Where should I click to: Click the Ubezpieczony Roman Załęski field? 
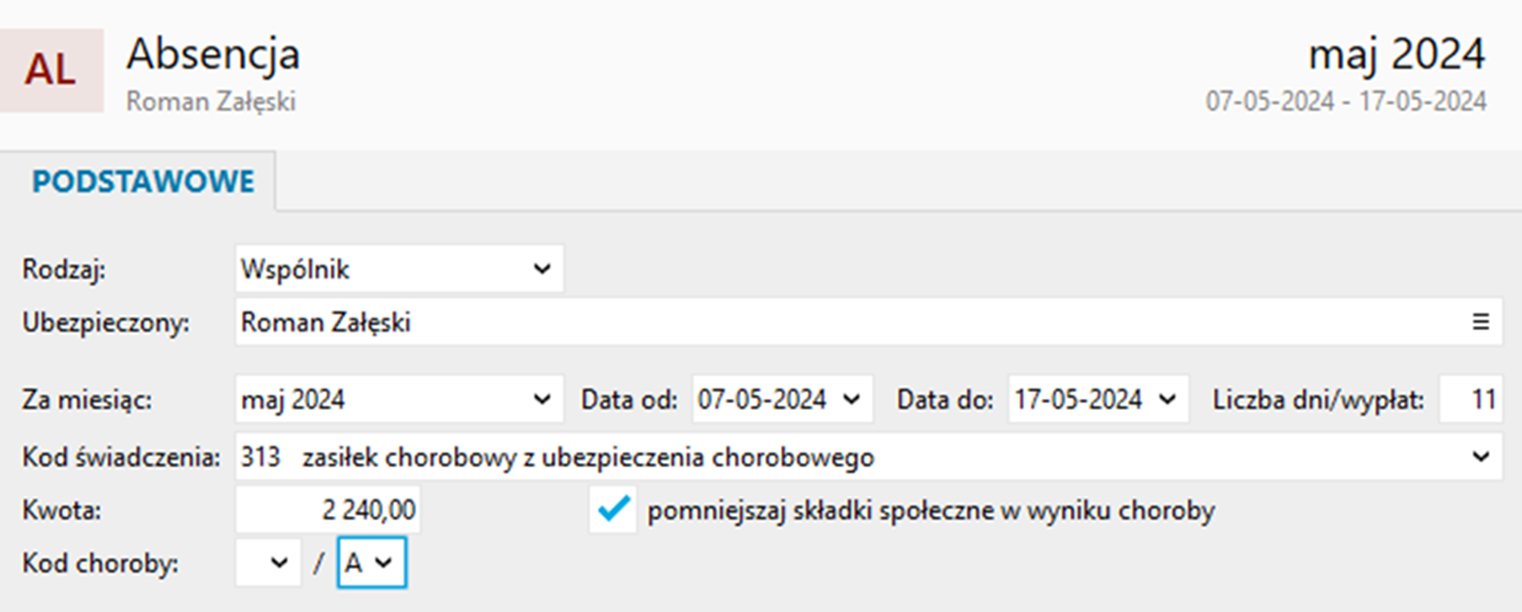869,323
